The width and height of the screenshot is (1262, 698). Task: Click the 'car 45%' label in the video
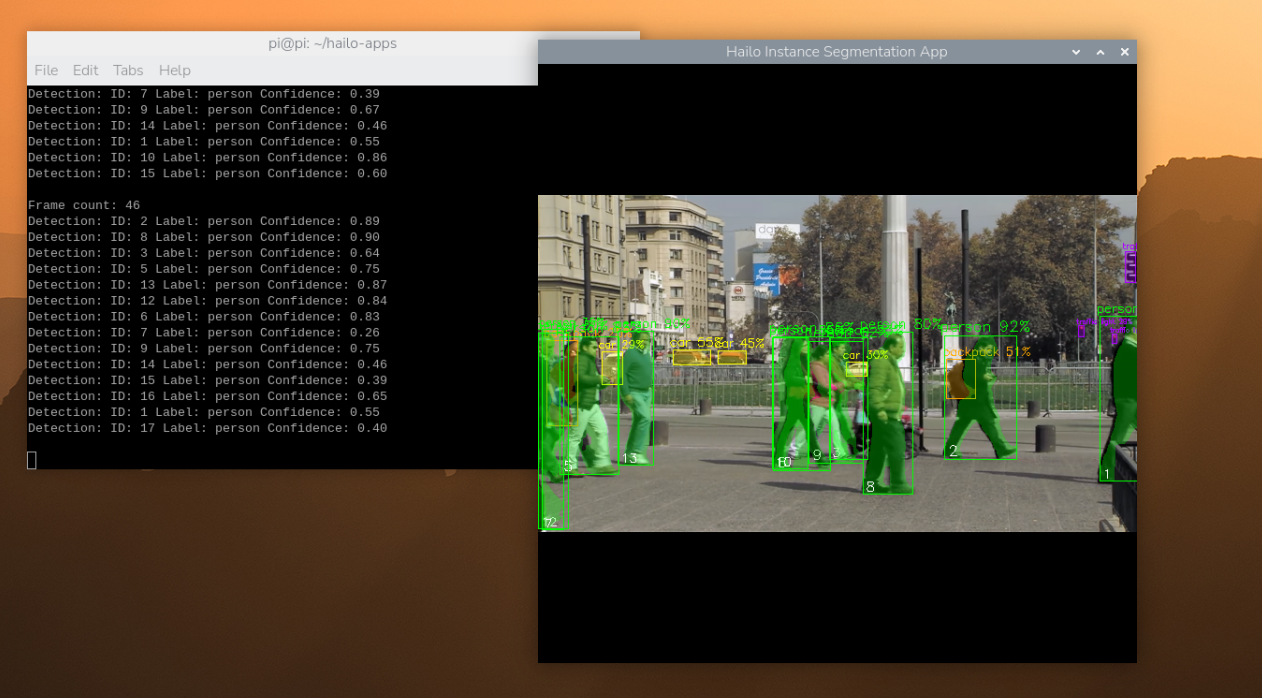[742, 343]
